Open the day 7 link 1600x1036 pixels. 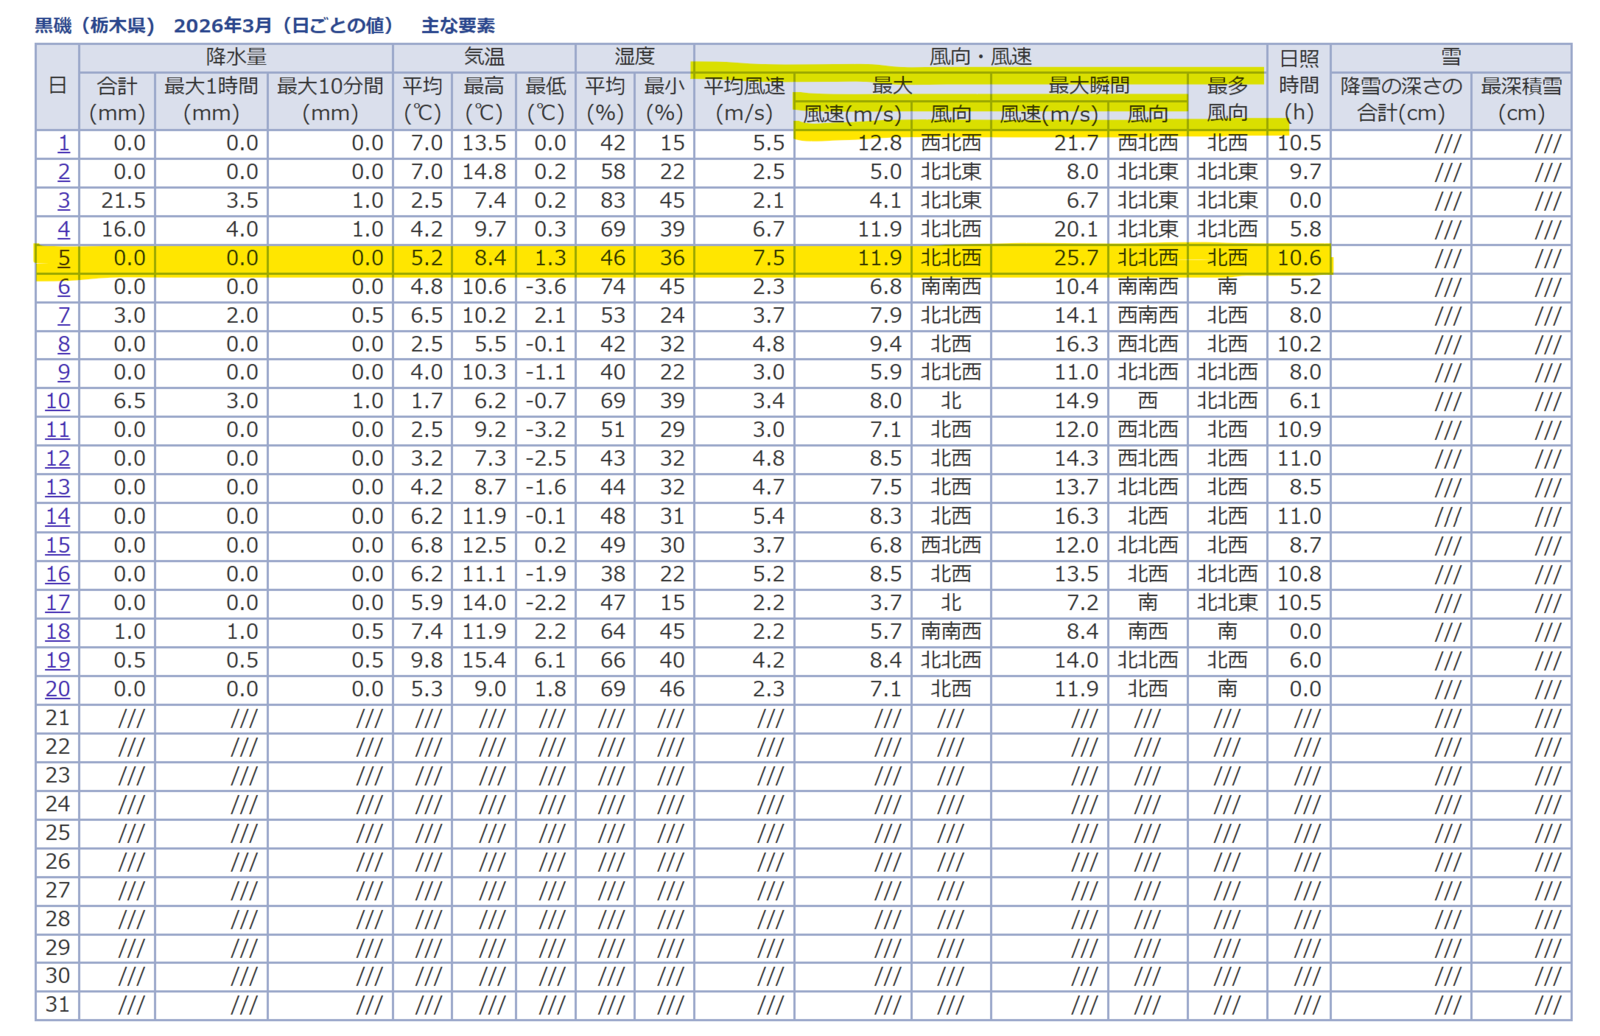(64, 316)
